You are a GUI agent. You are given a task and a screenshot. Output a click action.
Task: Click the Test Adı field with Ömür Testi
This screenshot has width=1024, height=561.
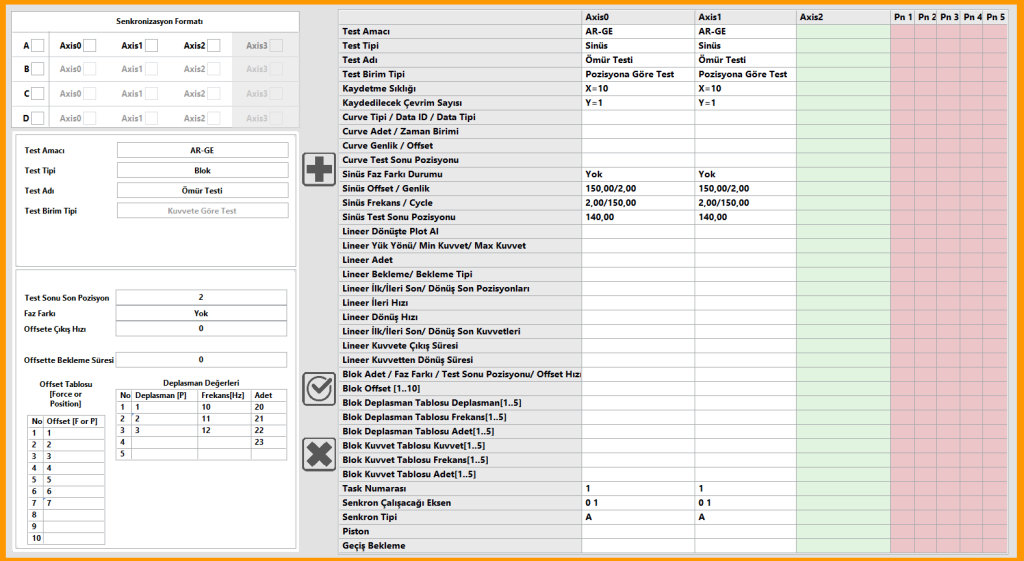(x=202, y=190)
